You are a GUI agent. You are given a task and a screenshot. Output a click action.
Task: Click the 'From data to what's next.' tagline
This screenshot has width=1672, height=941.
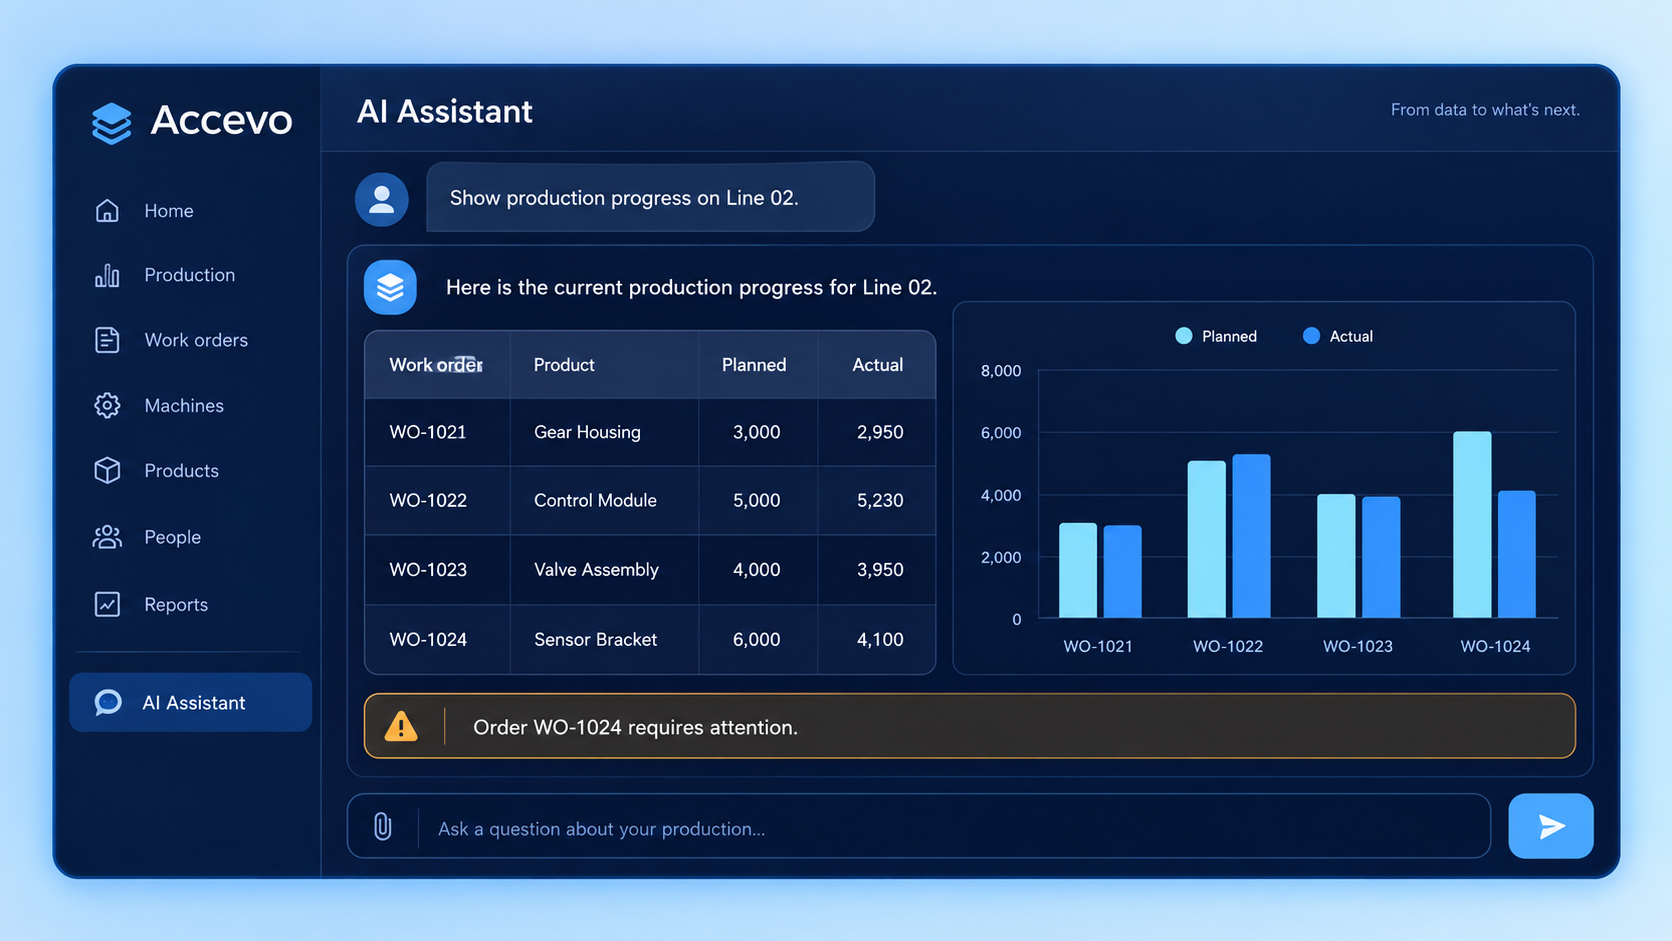1485,110
